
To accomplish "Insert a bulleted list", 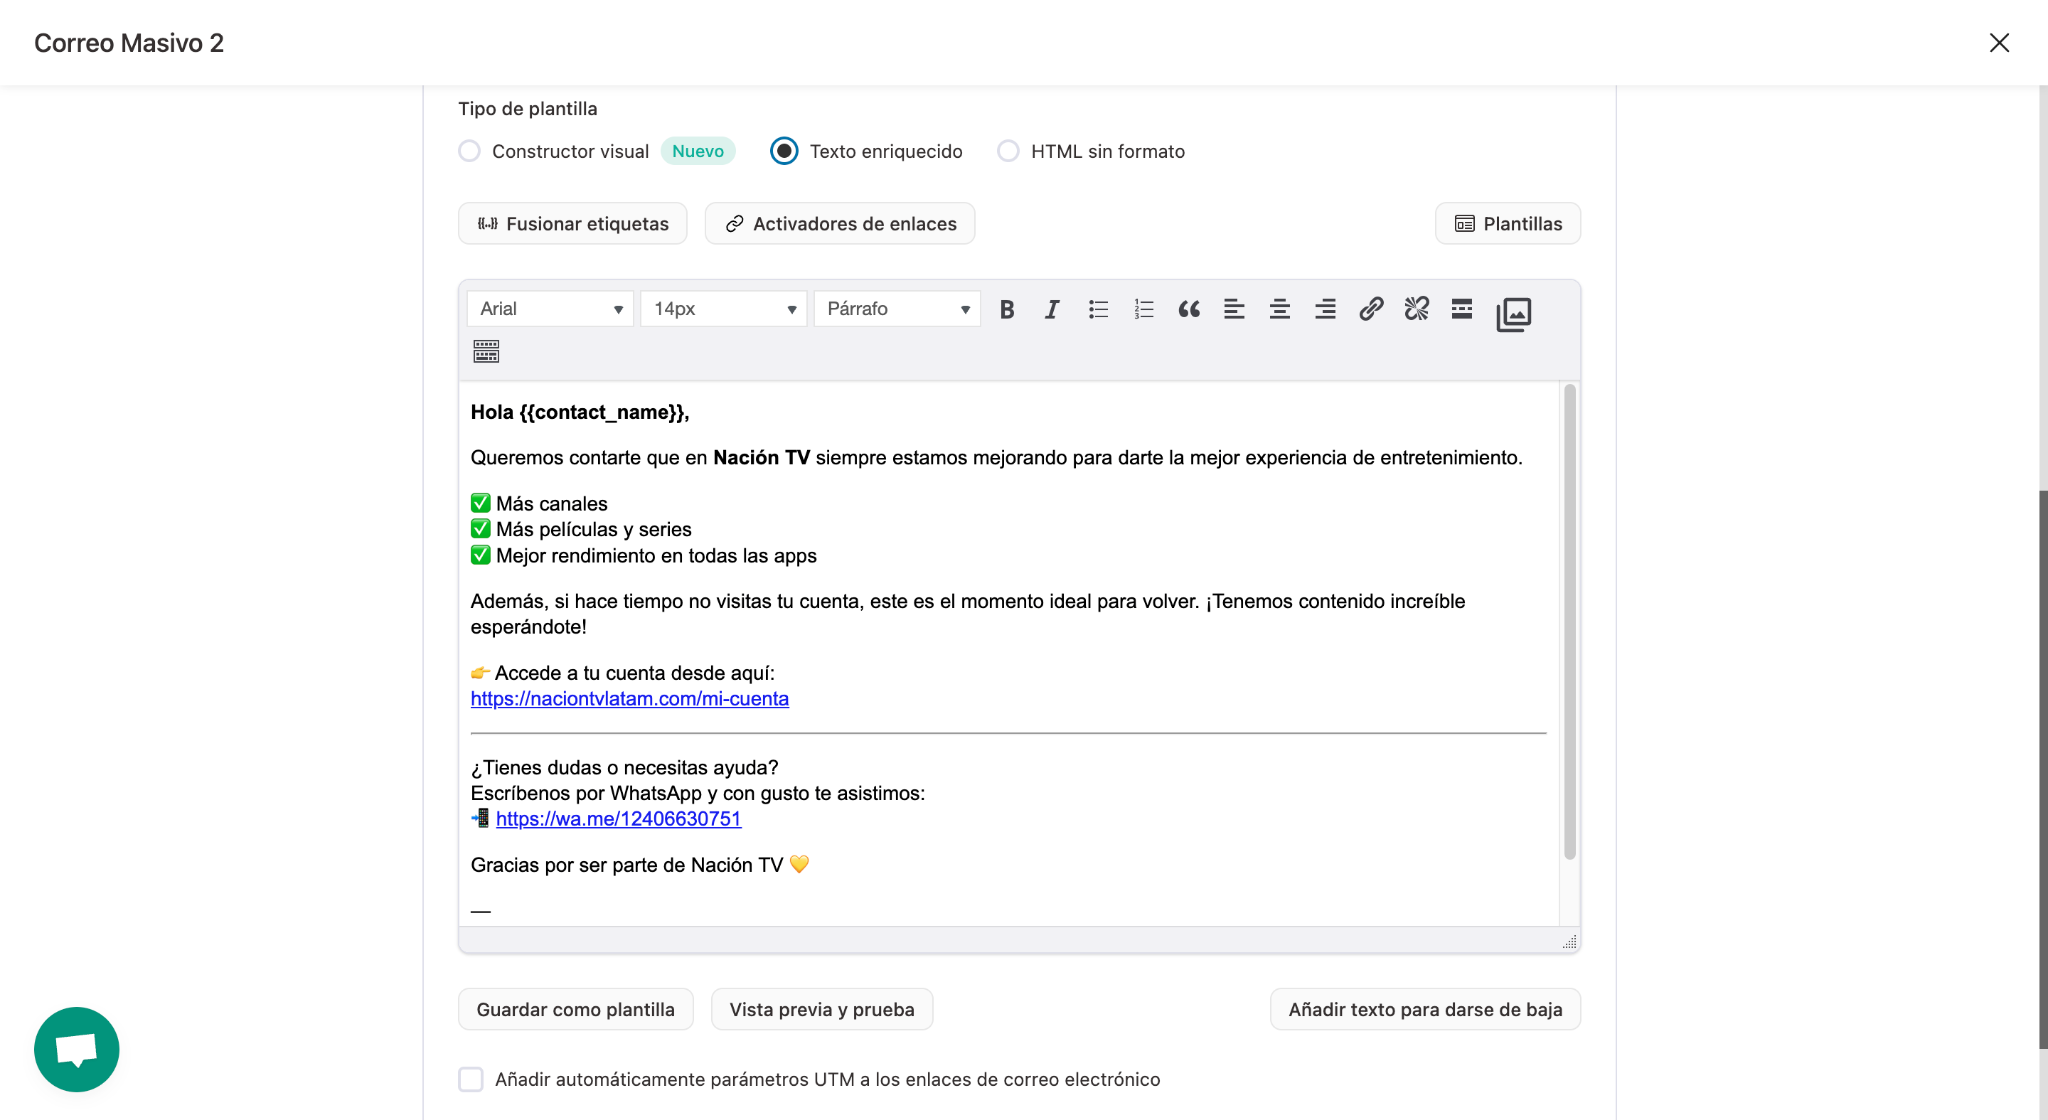I will pyautogui.click(x=1098, y=309).
